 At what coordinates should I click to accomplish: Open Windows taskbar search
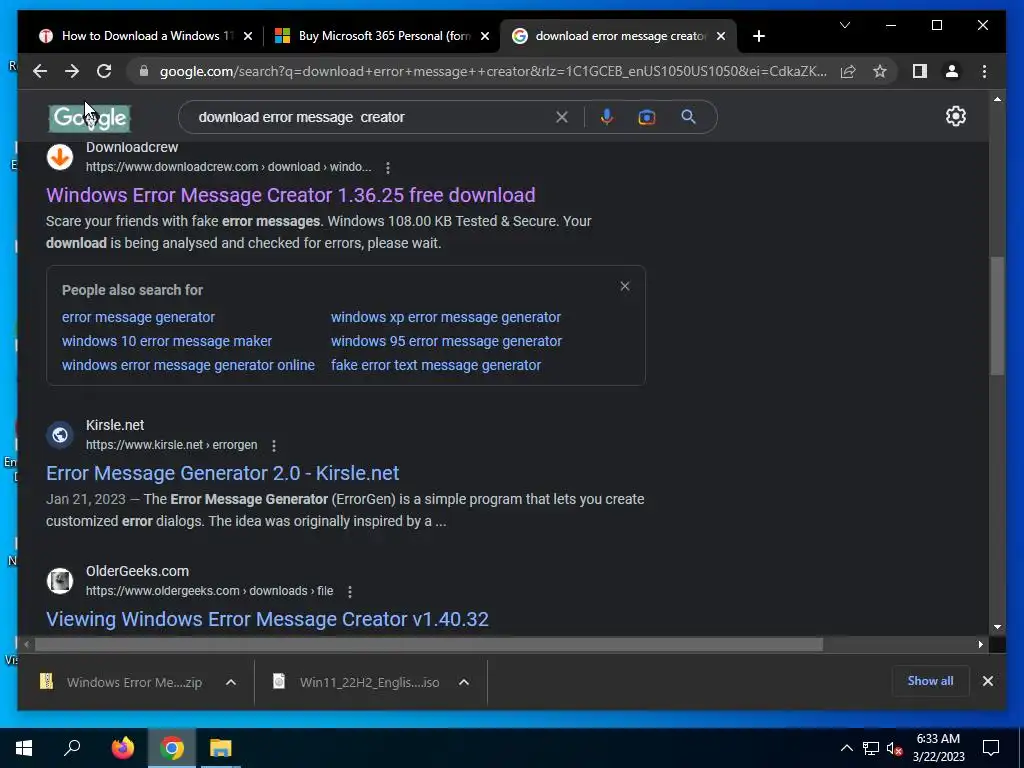[72, 748]
